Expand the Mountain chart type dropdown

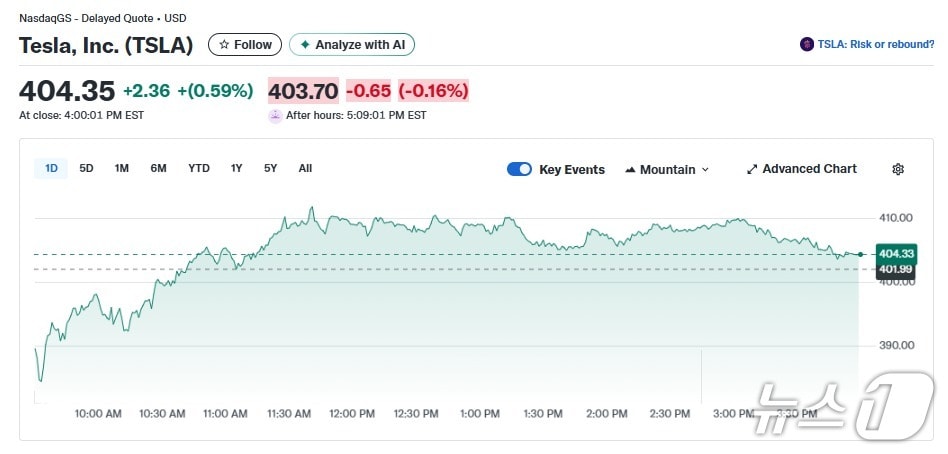click(705, 170)
